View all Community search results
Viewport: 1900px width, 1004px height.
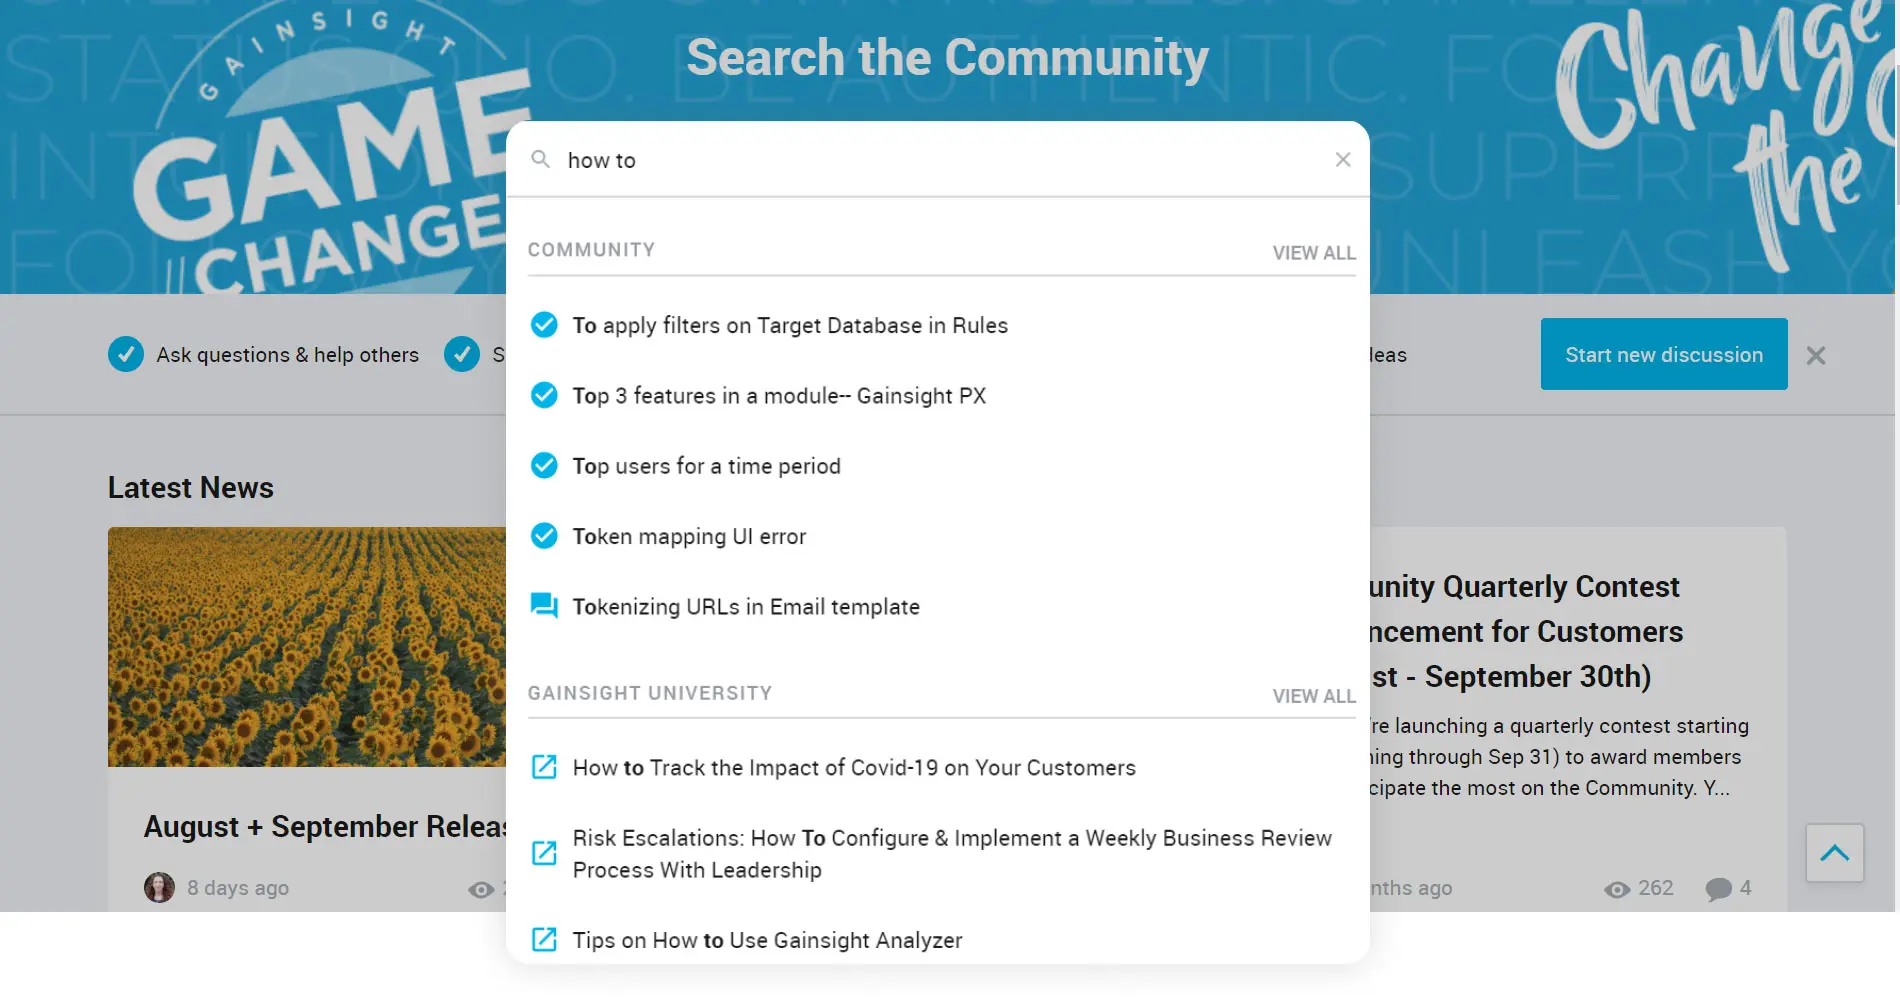point(1313,253)
